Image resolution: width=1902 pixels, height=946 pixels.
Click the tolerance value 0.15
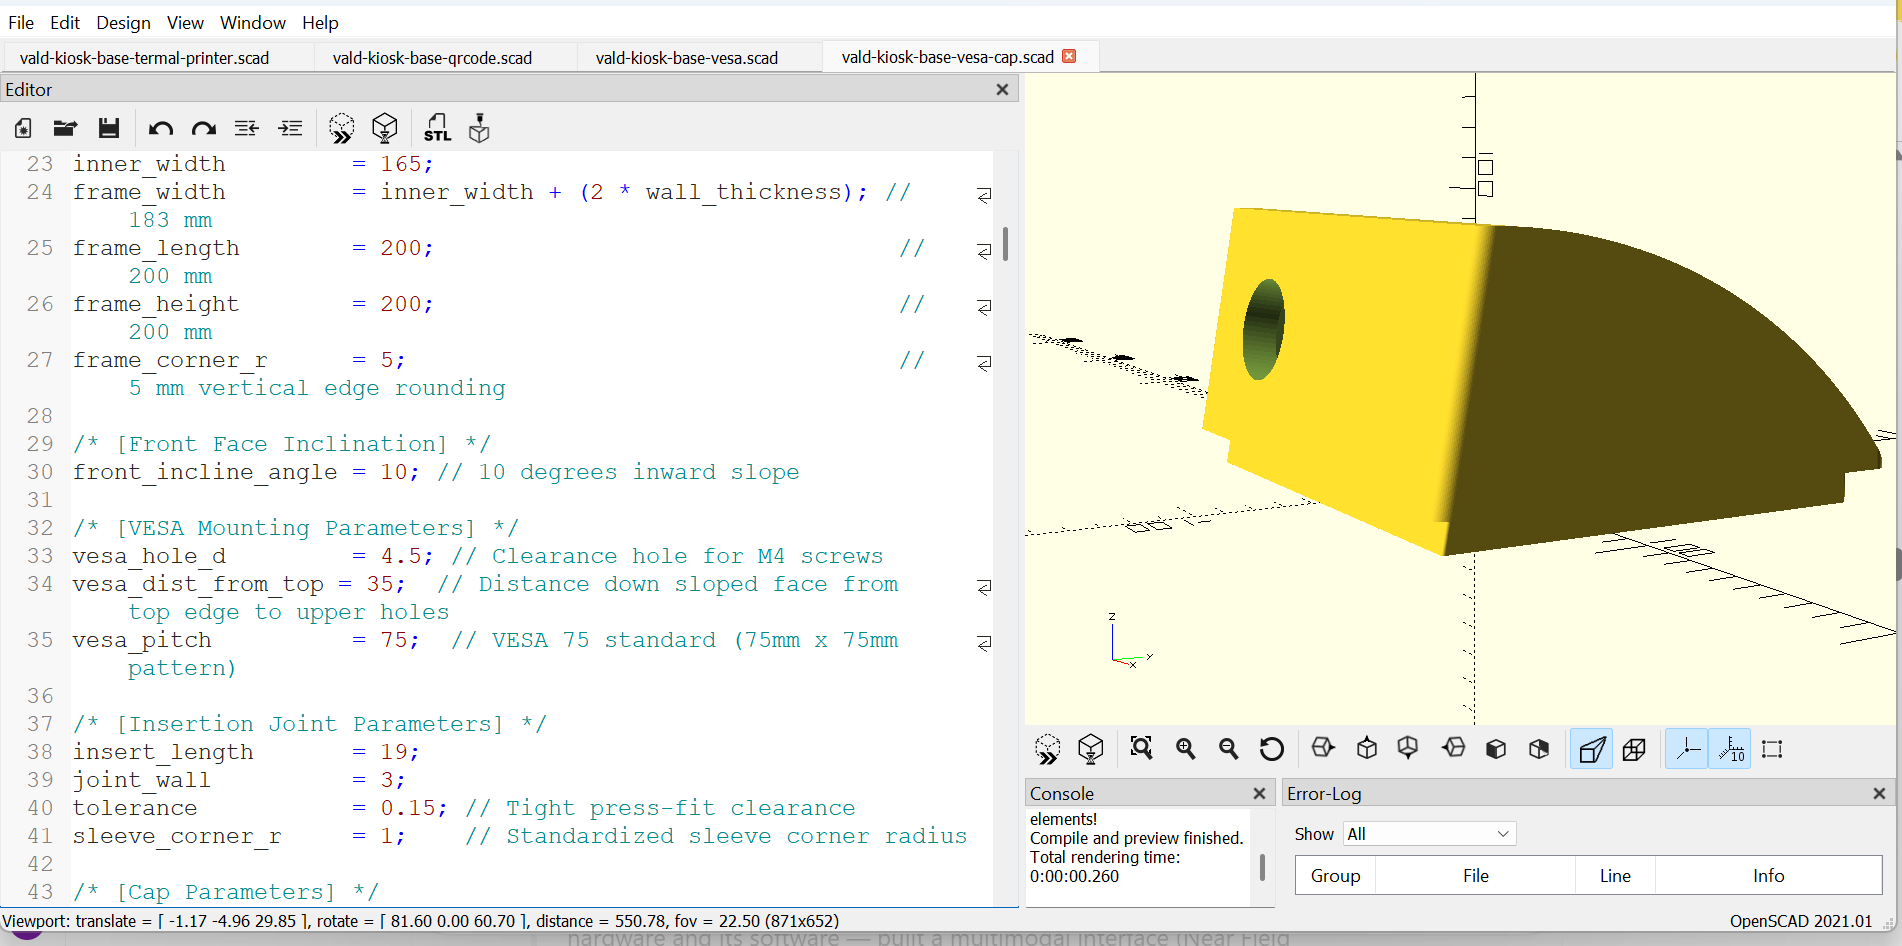coord(413,808)
